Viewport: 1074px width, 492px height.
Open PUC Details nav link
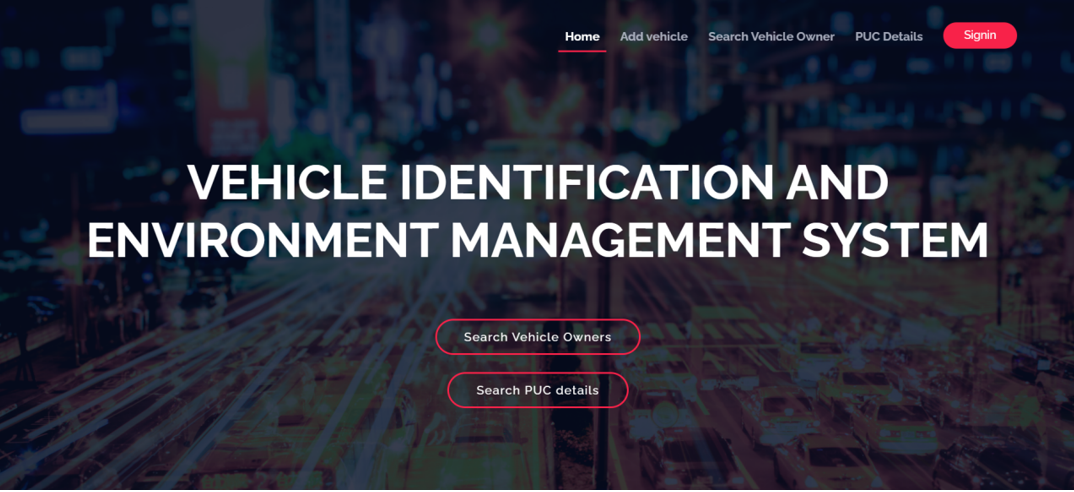click(888, 36)
